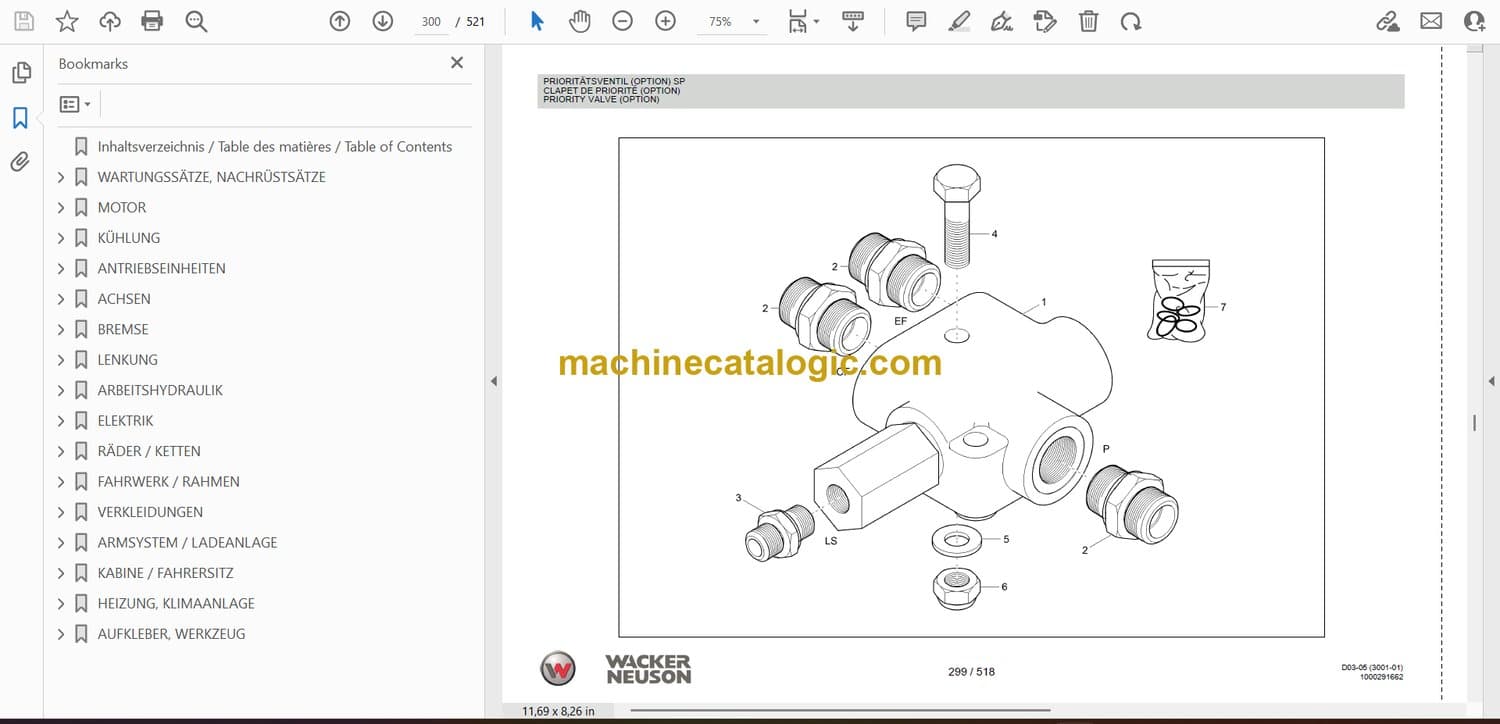Open the zoom level dropdown

pyautogui.click(x=755, y=21)
